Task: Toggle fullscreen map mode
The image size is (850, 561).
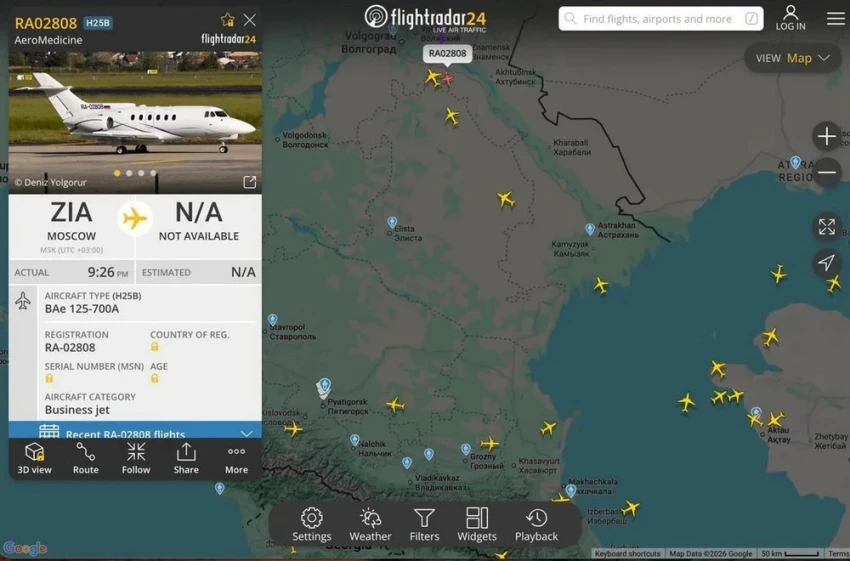Action: 826,227
